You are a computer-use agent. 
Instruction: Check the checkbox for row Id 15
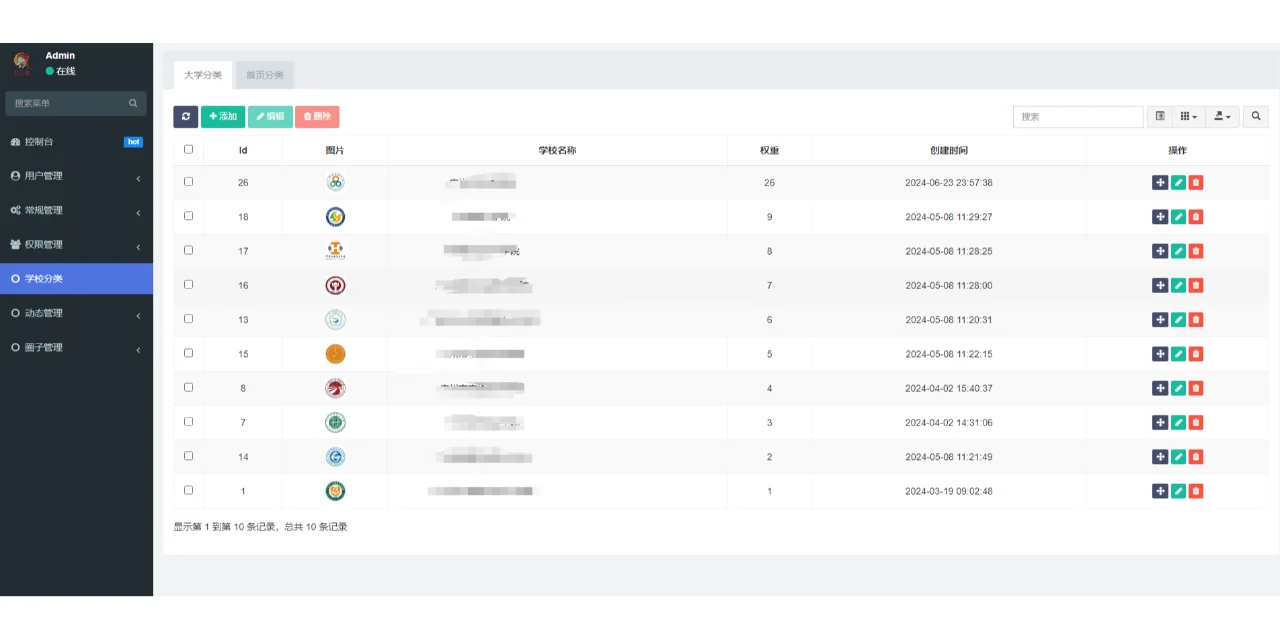click(188, 353)
